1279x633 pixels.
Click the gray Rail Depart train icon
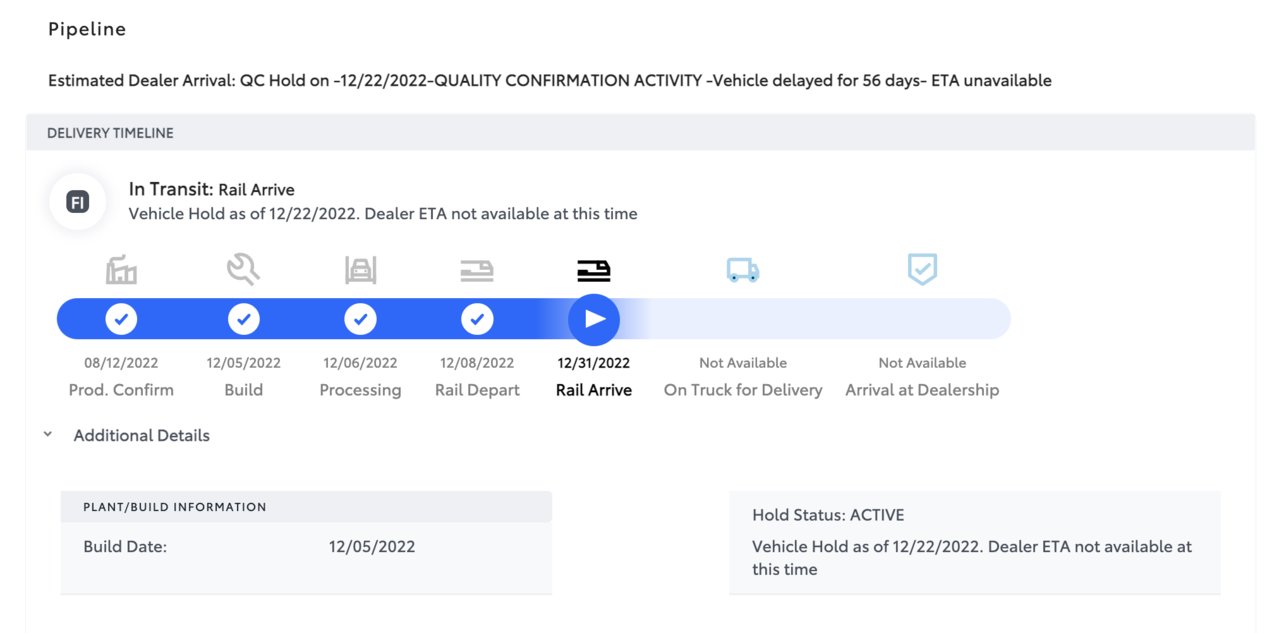click(477, 270)
